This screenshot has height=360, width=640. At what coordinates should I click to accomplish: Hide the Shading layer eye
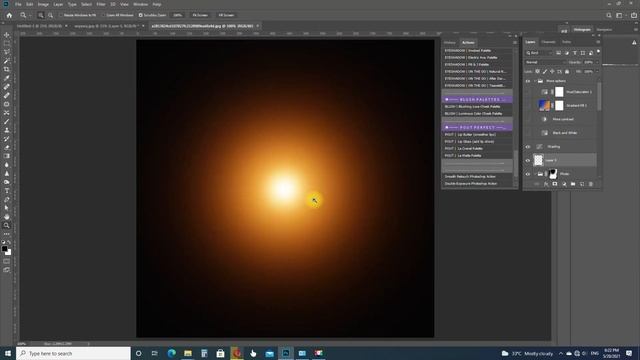pyautogui.click(x=528, y=147)
